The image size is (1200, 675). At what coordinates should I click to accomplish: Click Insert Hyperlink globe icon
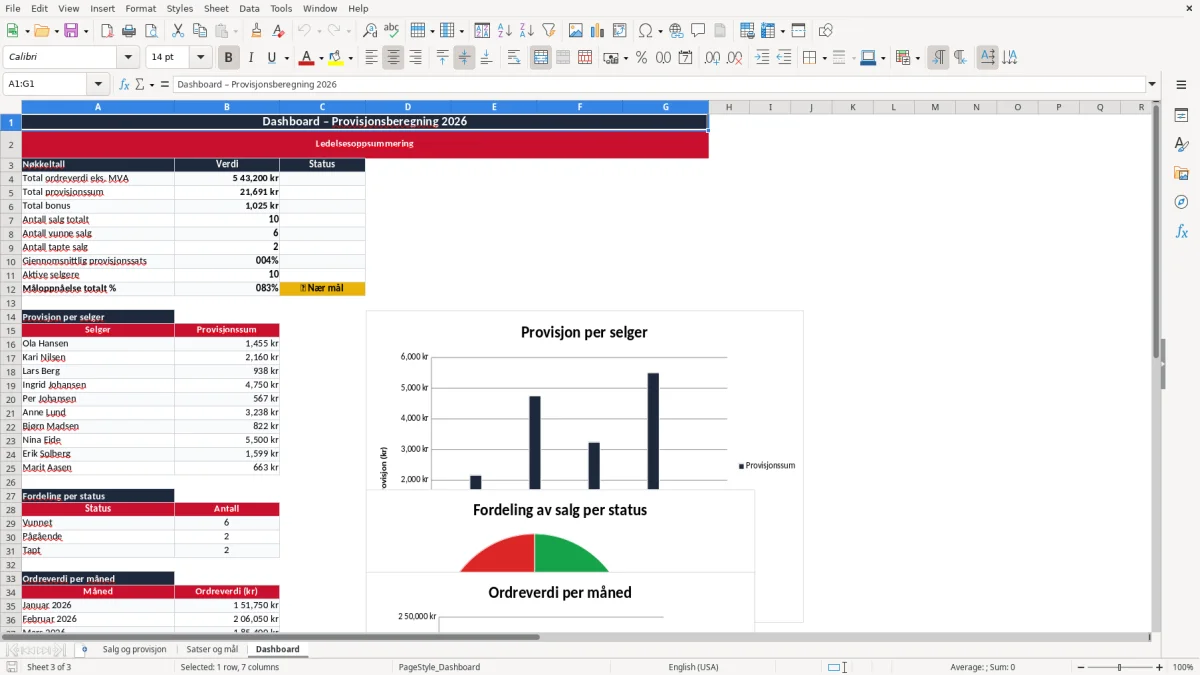pyautogui.click(x=676, y=31)
